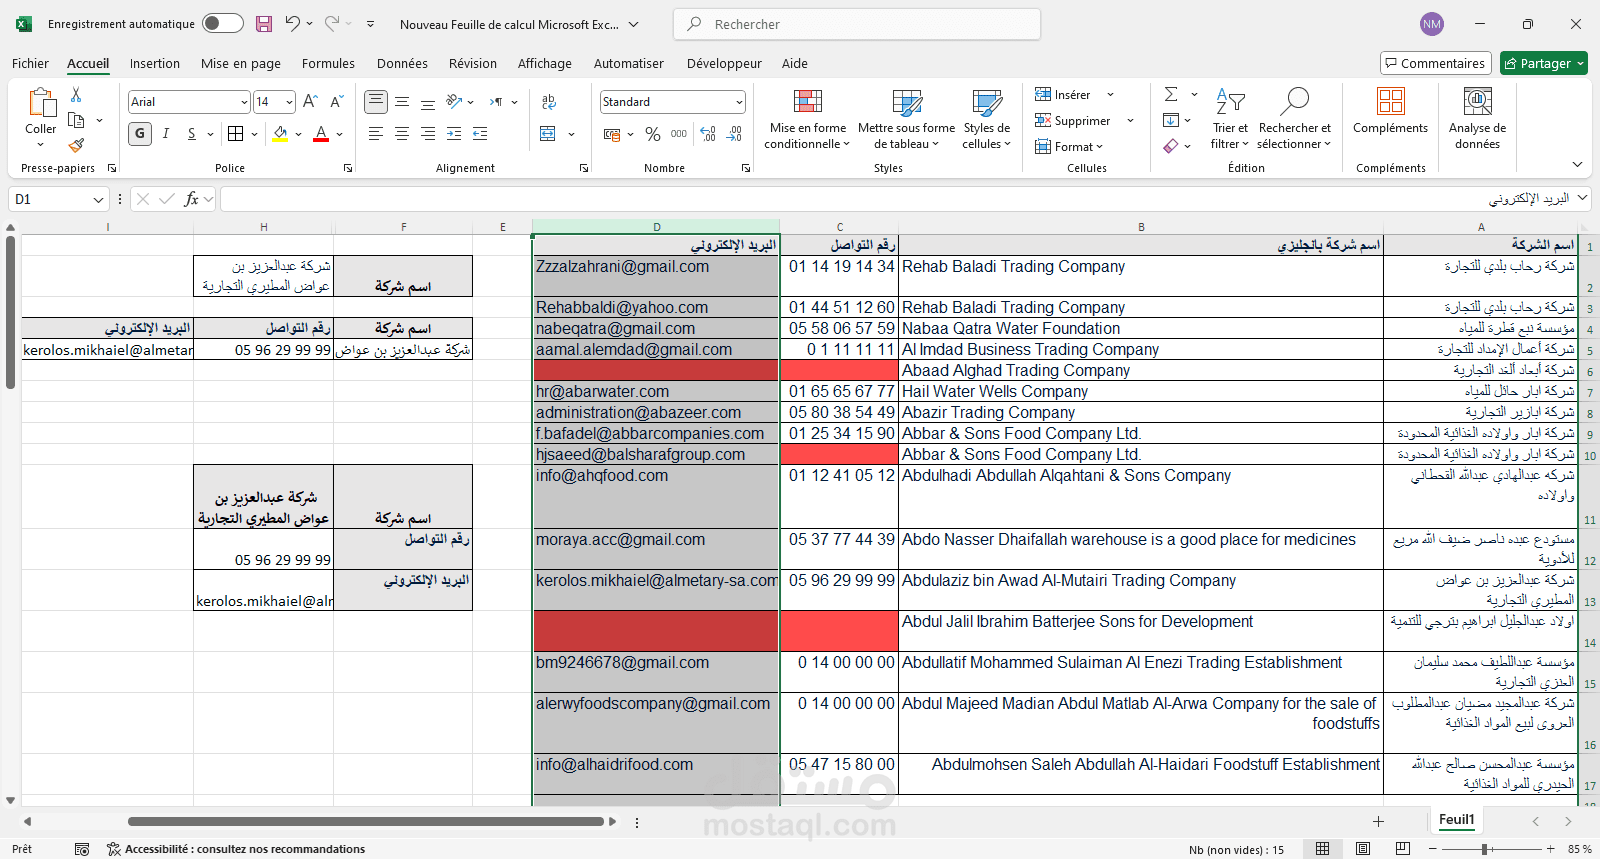Click the Format Painter brush icon
Viewport: 1600px width, 859px height.
click(76, 145)
